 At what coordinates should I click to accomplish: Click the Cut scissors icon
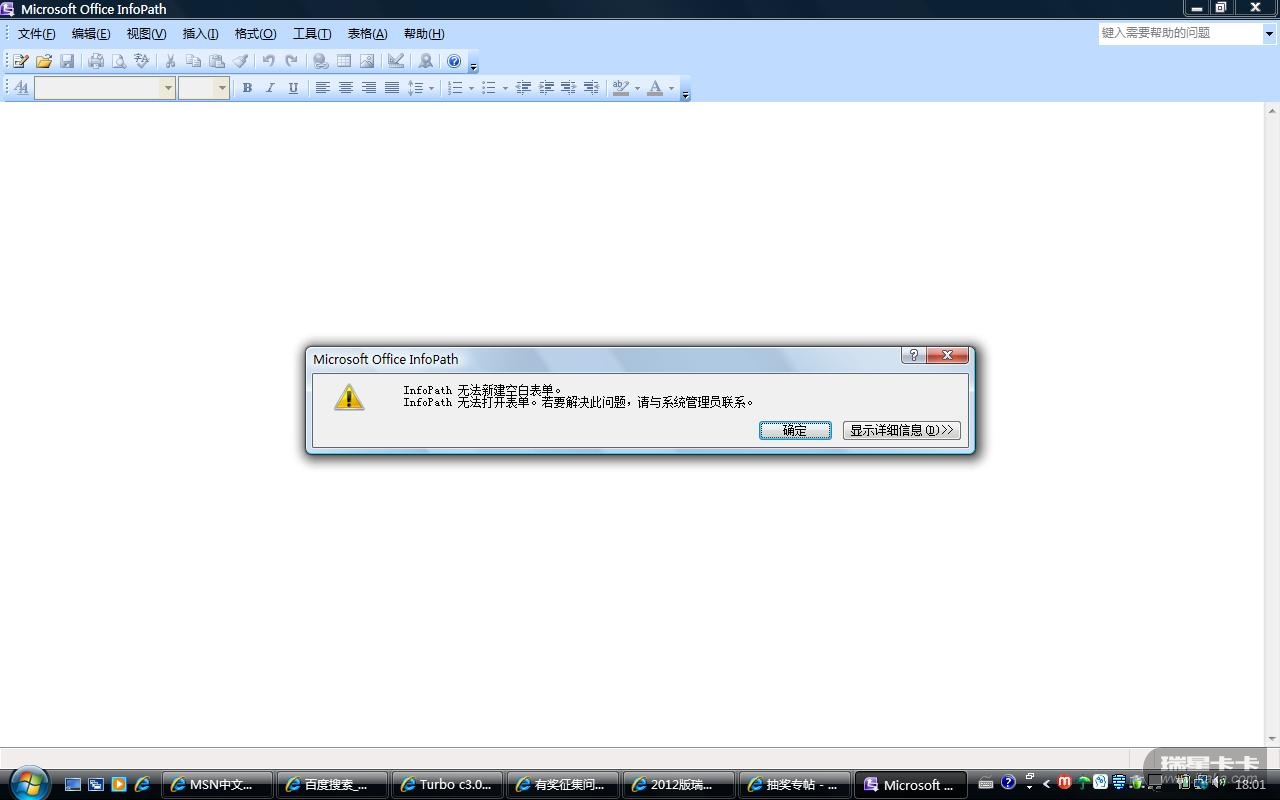click(170, 61)
